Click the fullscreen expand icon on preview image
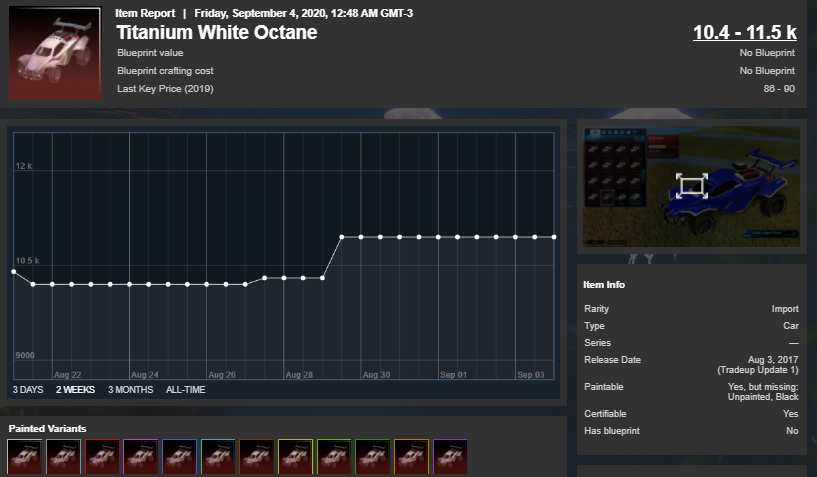This screenshot has height=477, width=817. pos(692,186)
